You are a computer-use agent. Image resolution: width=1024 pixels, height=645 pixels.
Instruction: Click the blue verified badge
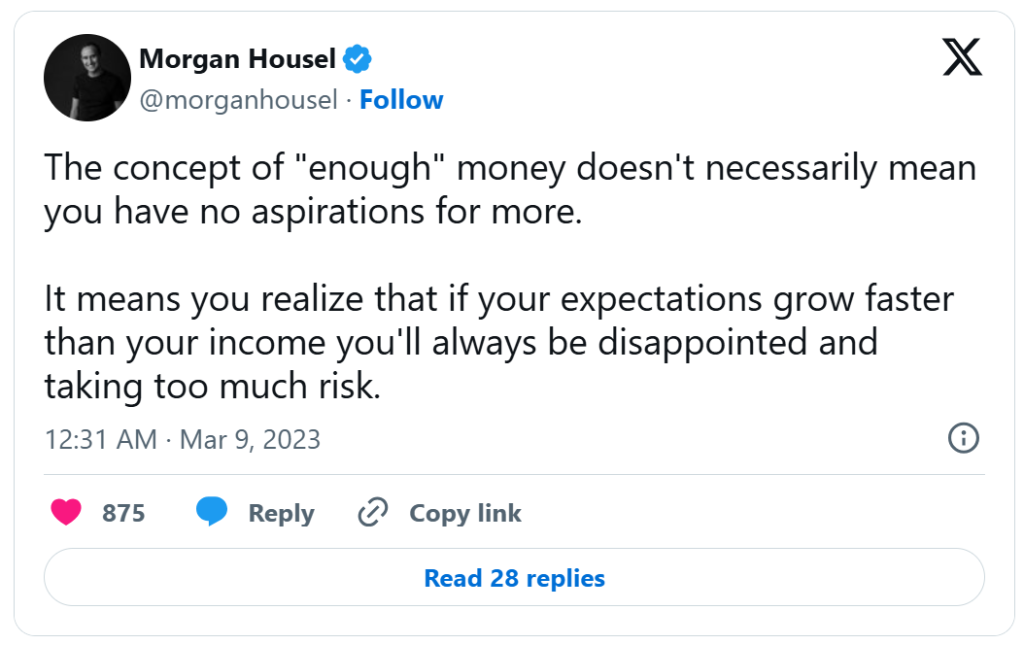[358, 60]
